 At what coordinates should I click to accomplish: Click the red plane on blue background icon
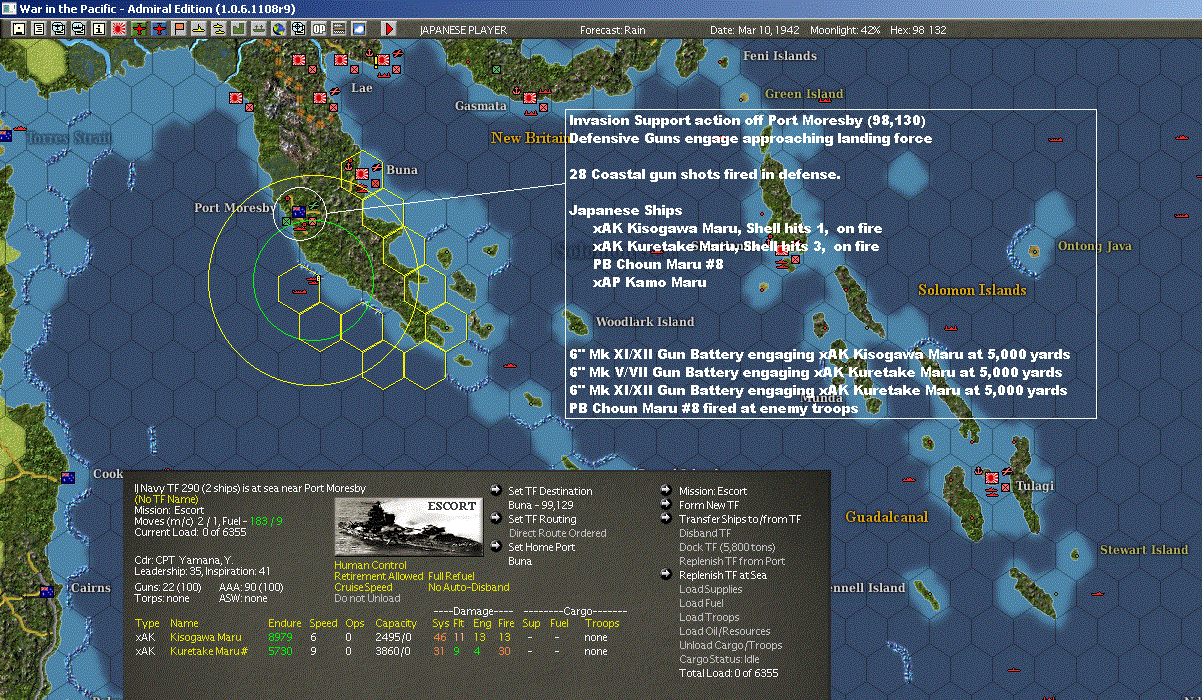(x=160, y=29)
